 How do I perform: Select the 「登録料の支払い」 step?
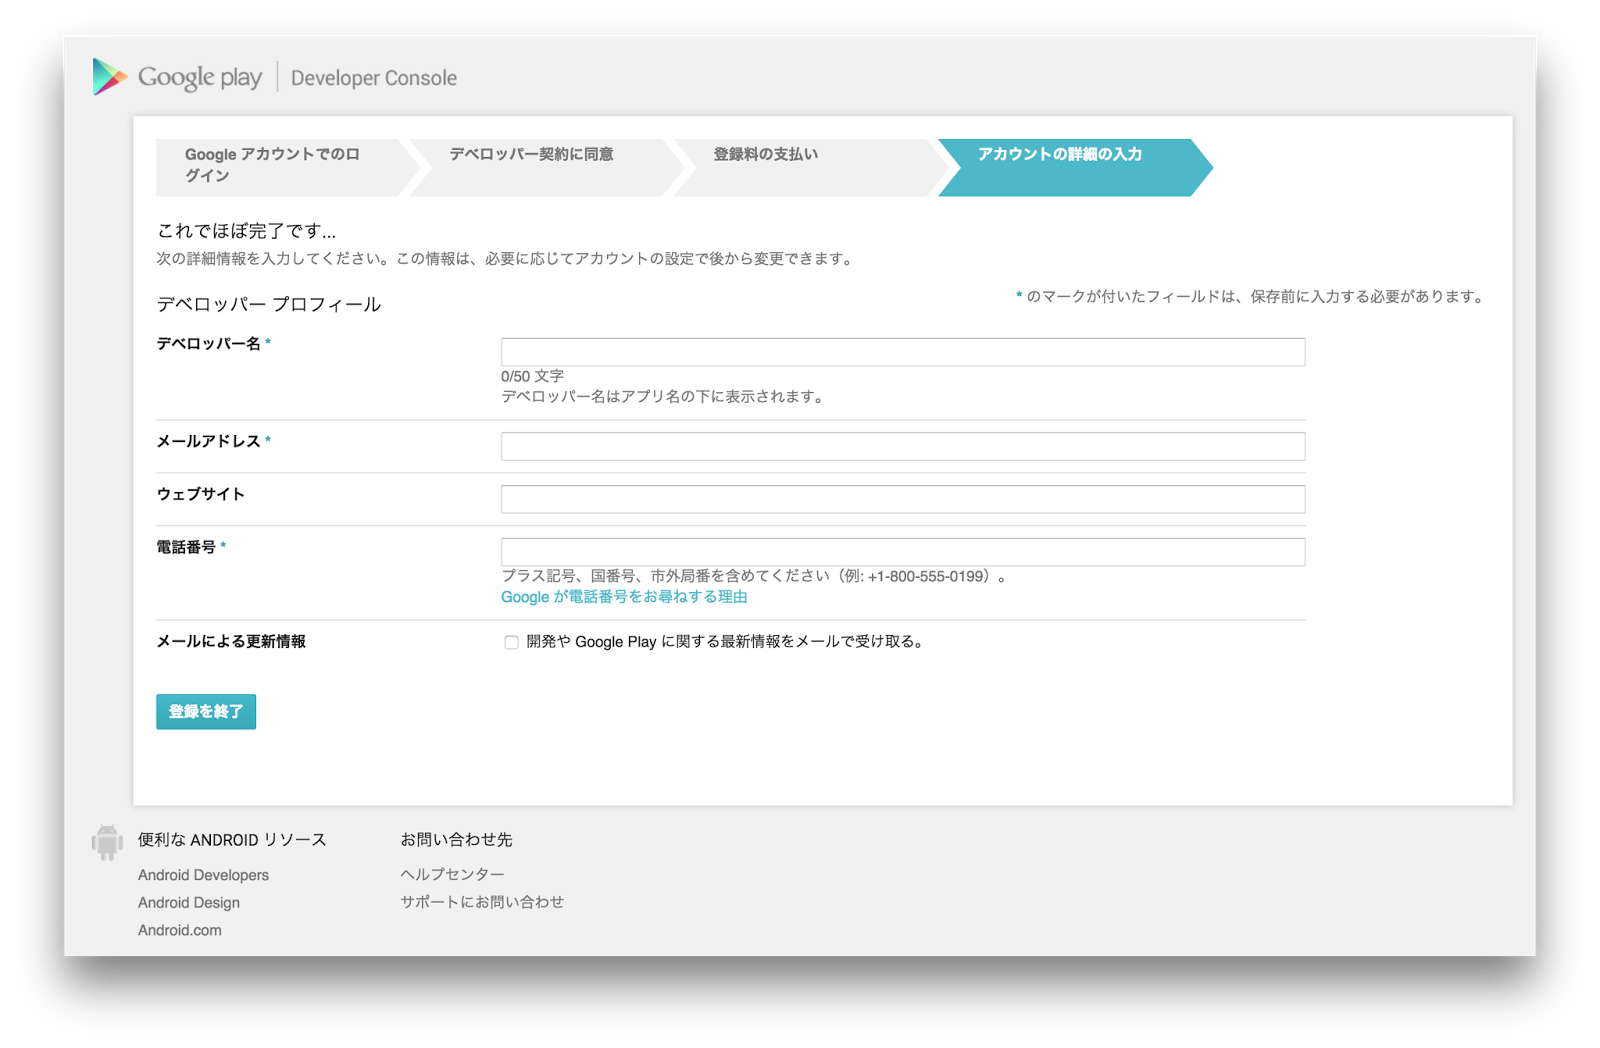tap(765, 155)
